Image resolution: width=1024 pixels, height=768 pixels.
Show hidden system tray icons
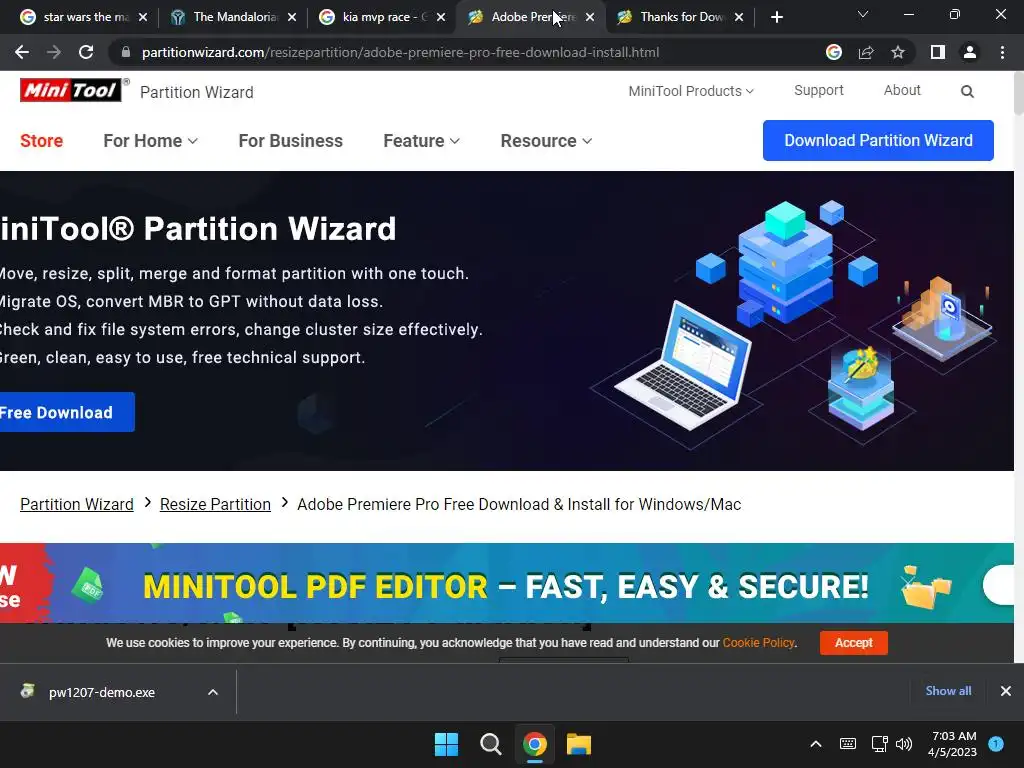coord(816,744)
